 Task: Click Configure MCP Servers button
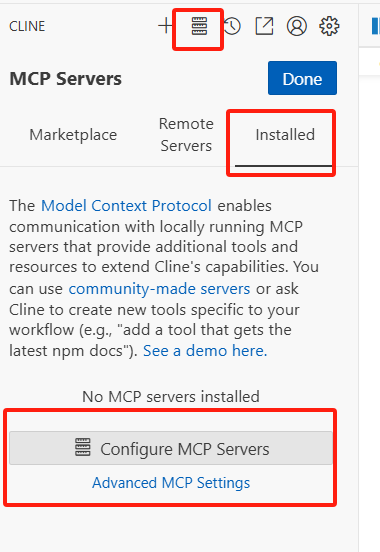[x=171, y=448]
